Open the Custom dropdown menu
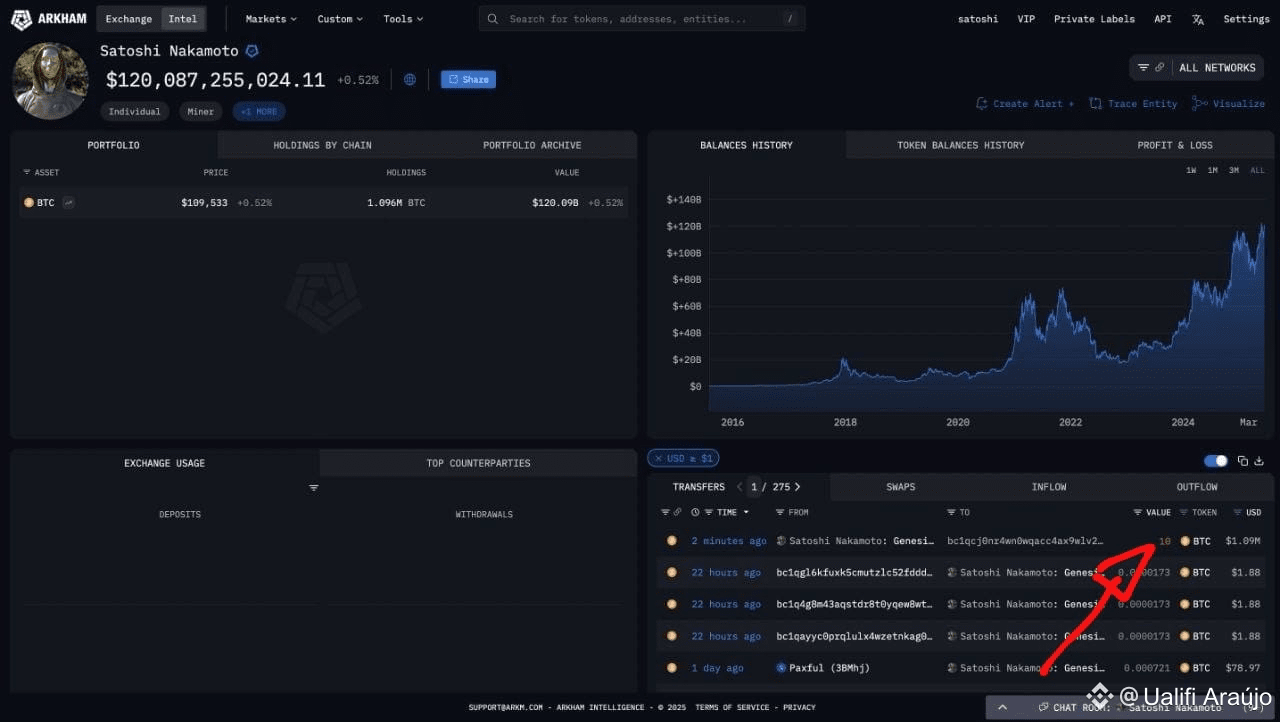 340,19
